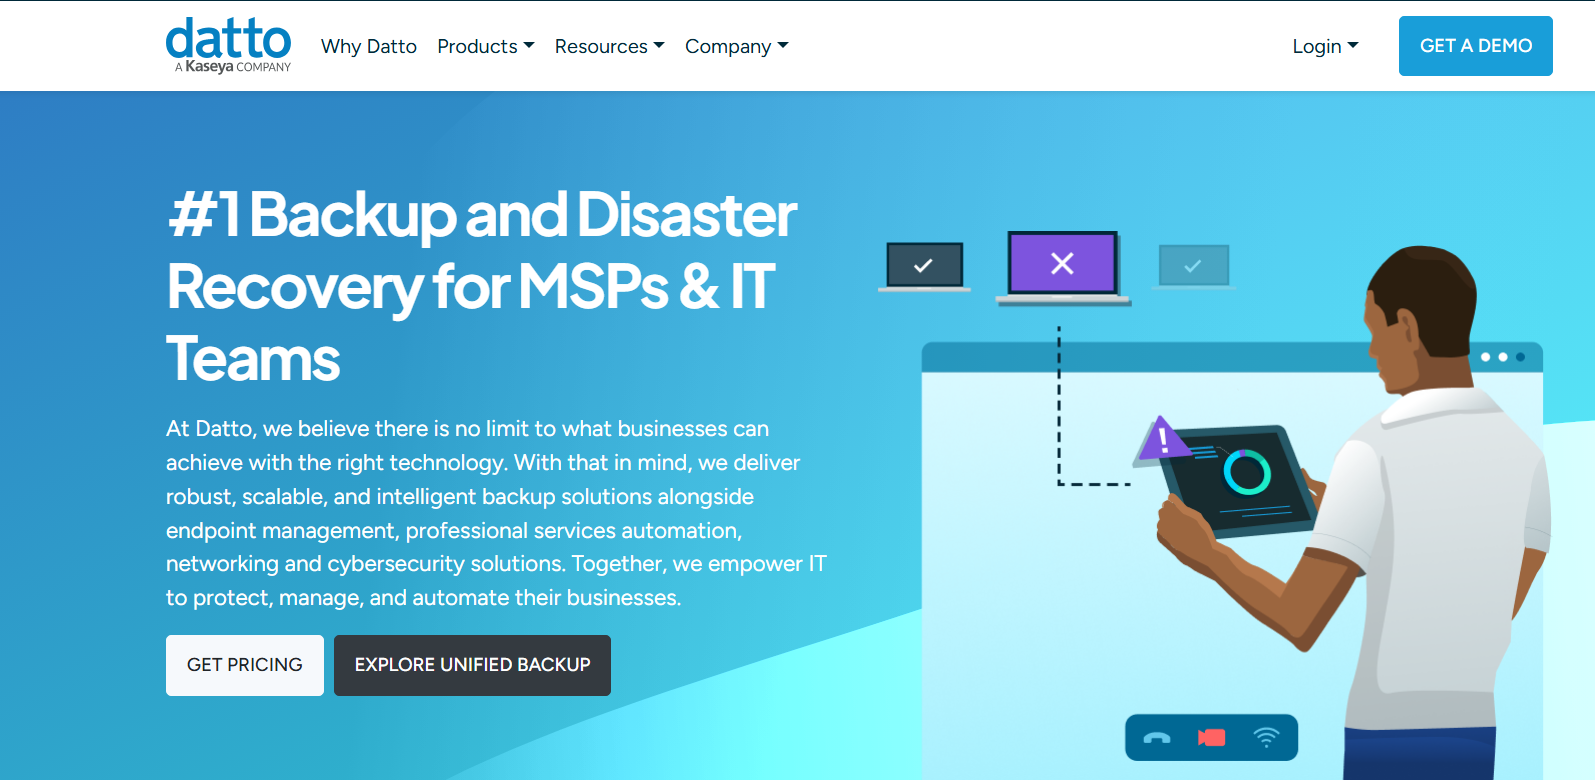
Task: Click the paragraph starting 'At Datto, we believe'
Action: coord(496,513)
